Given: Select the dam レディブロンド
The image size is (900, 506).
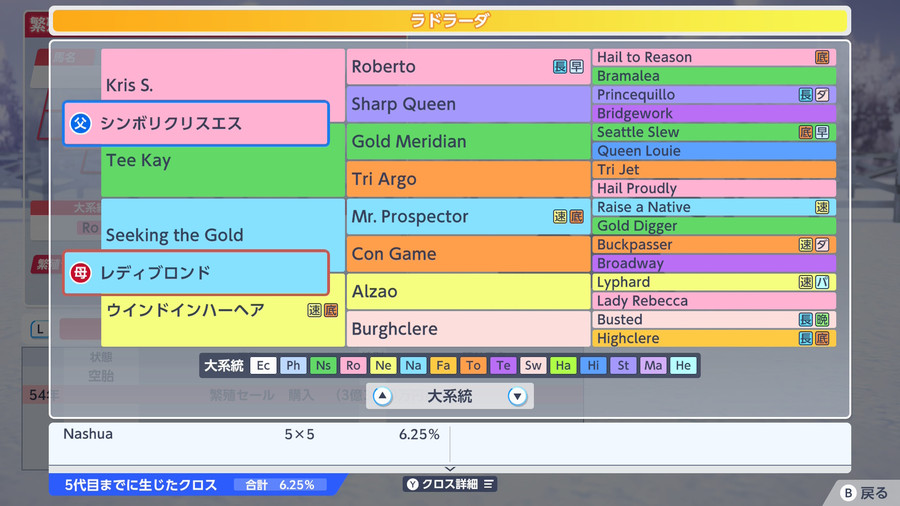Looking at the screenshot, I should (x=196, y=273).
